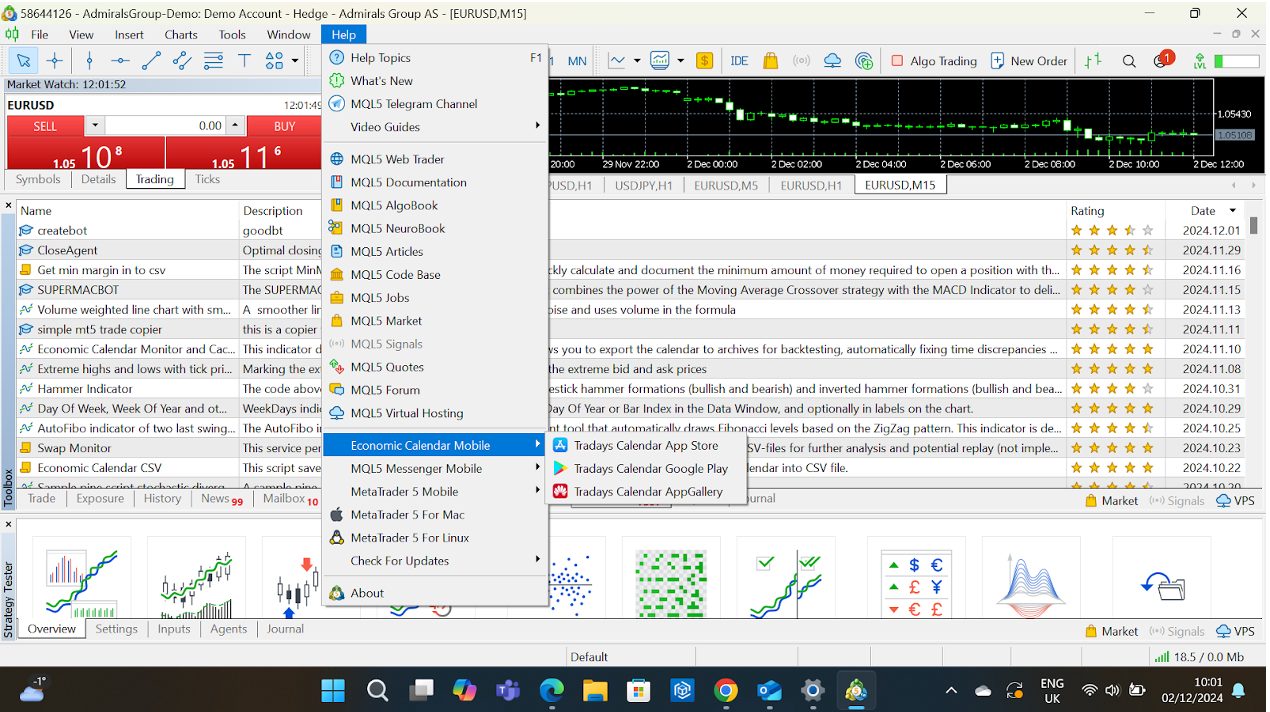Draw a vertical line tool
1270x712 pixels.
point(89,61)
